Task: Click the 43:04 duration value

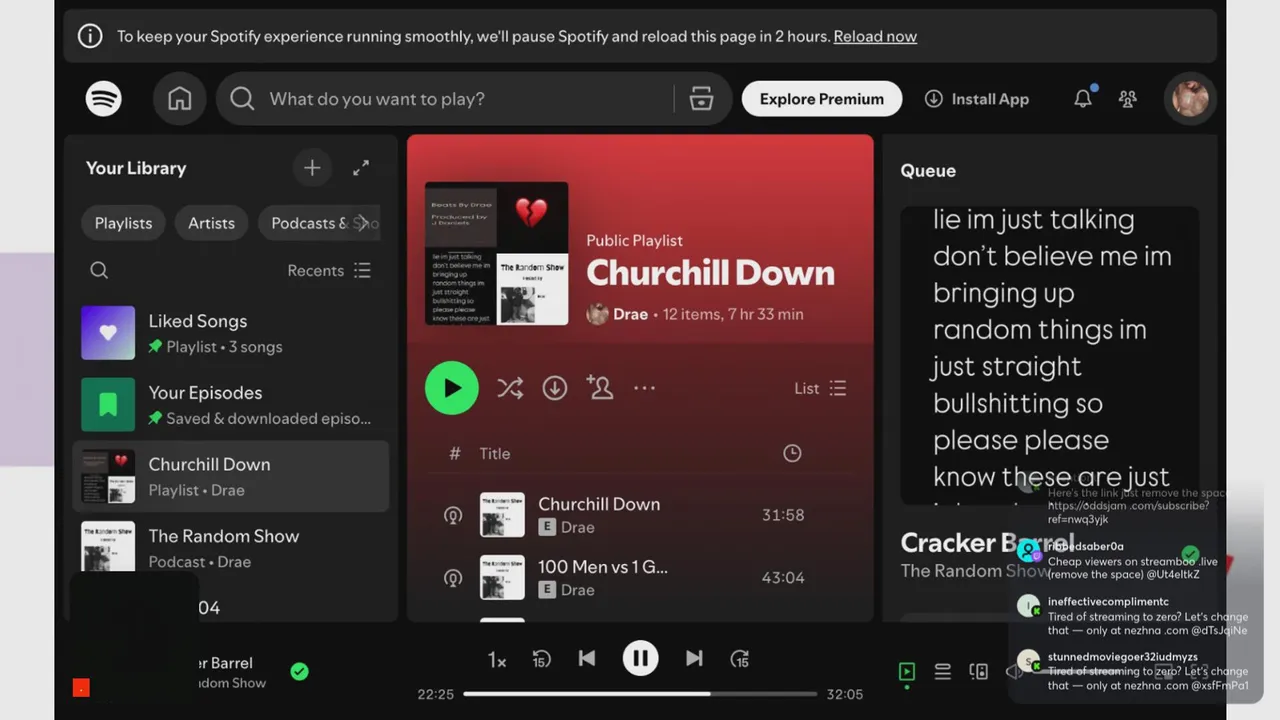Action: pyautogui.click(x=783, y=577)
